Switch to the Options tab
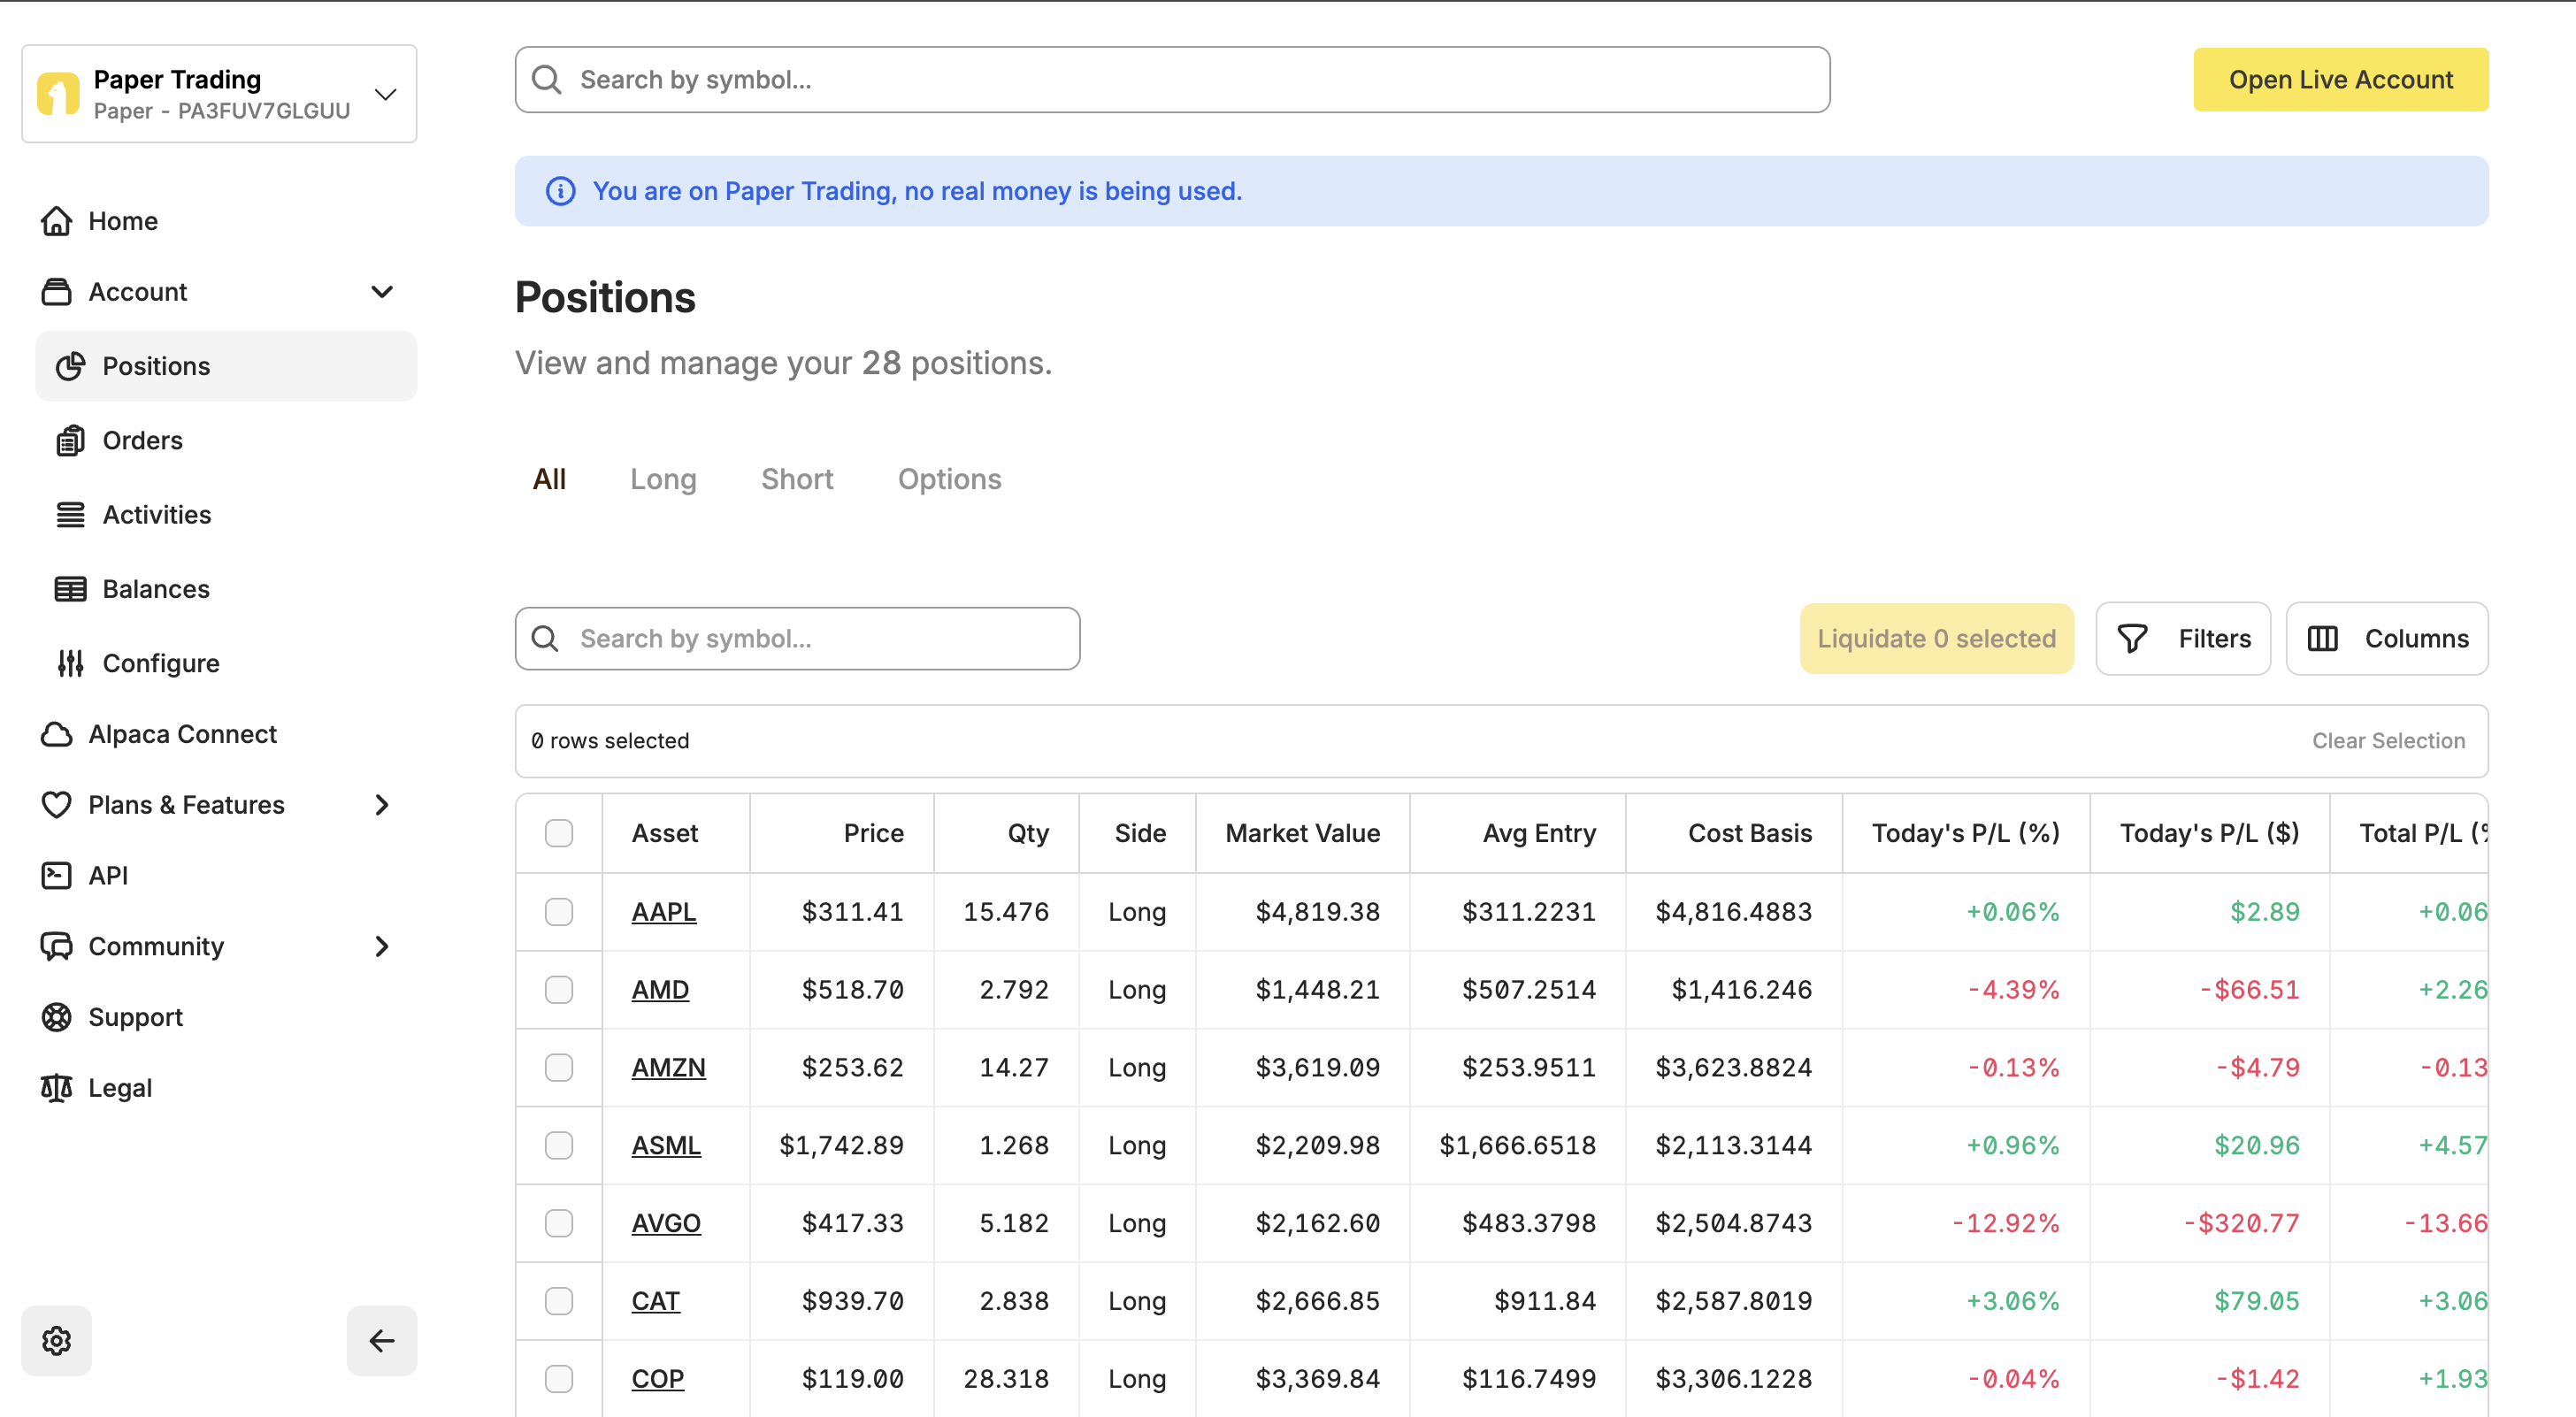2576x1417 pixels. click(949, 479)
